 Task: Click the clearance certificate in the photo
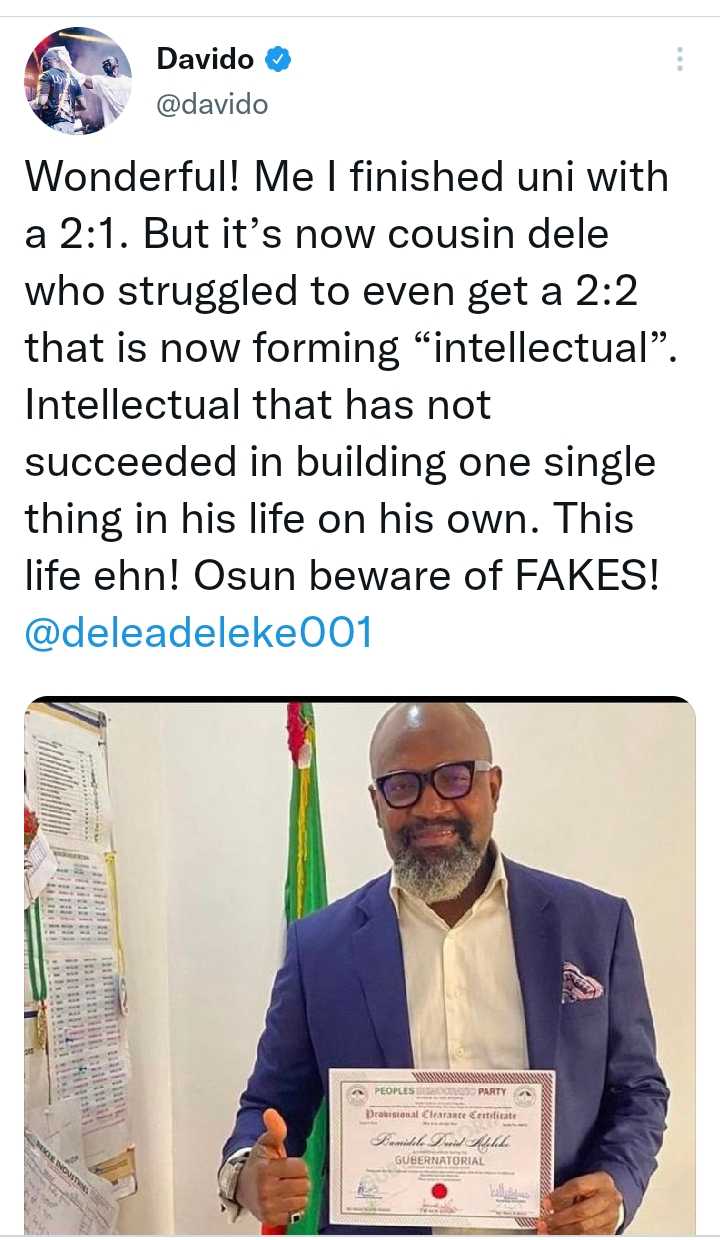coord(441,1145)
